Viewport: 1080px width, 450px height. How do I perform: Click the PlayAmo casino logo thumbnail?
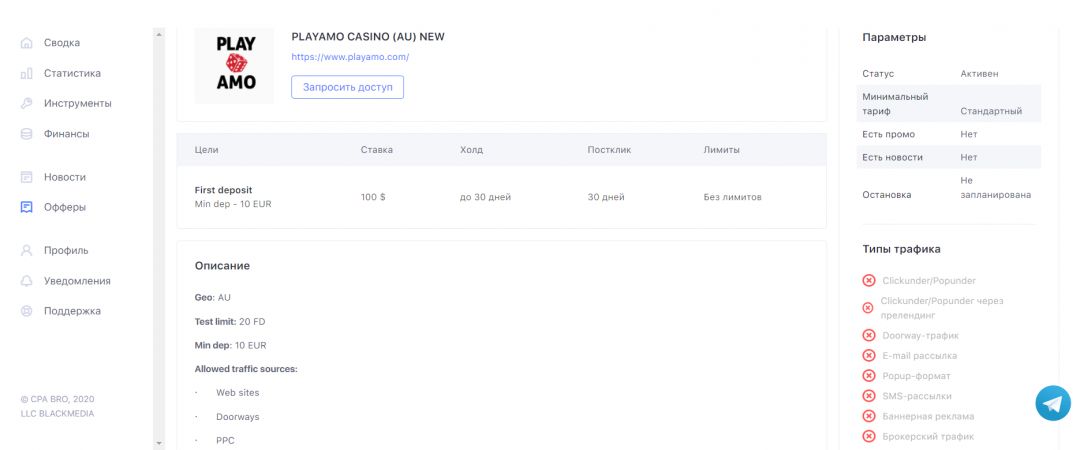[235, 64]
